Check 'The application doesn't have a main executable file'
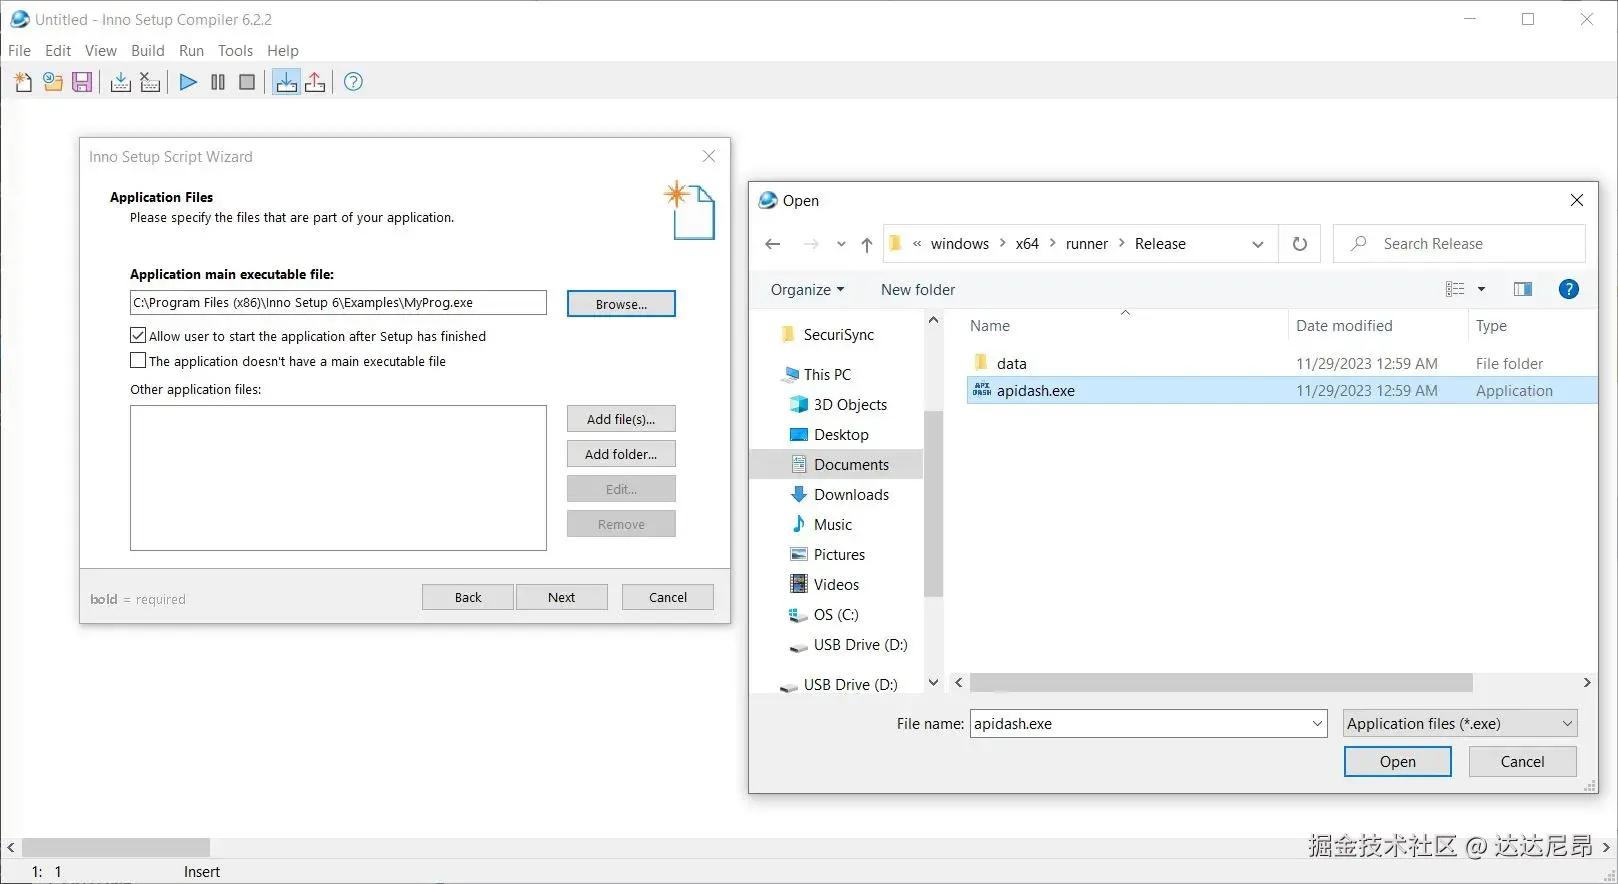1618x884 pixels. (138, 360)
